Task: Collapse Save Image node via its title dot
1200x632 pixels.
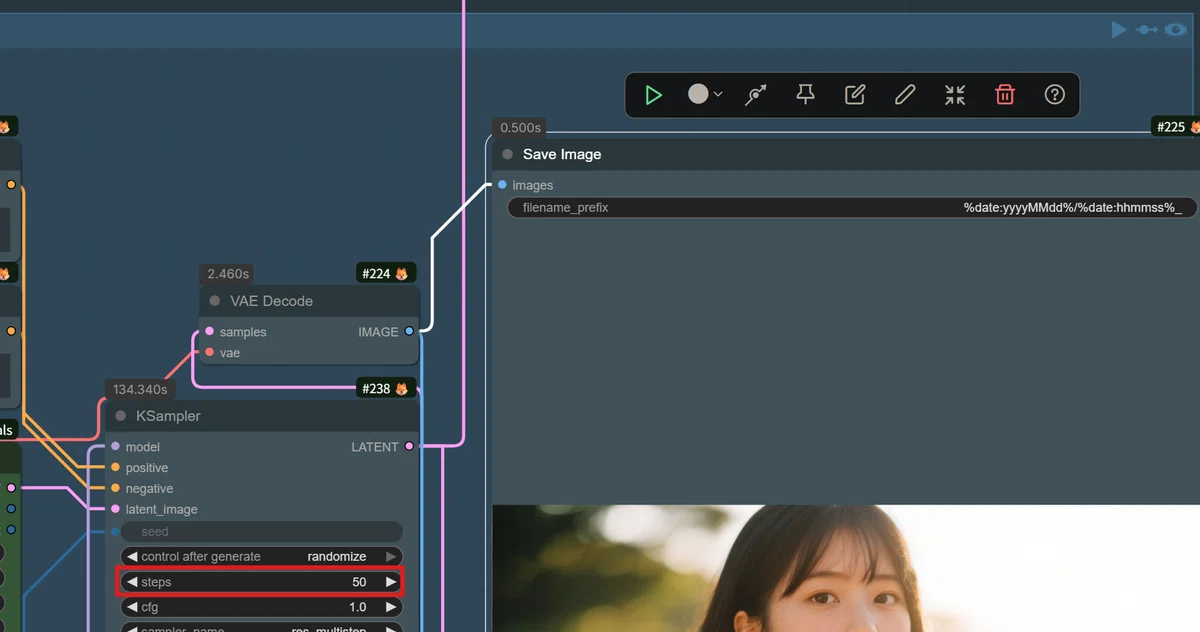Action: point(507,155)
